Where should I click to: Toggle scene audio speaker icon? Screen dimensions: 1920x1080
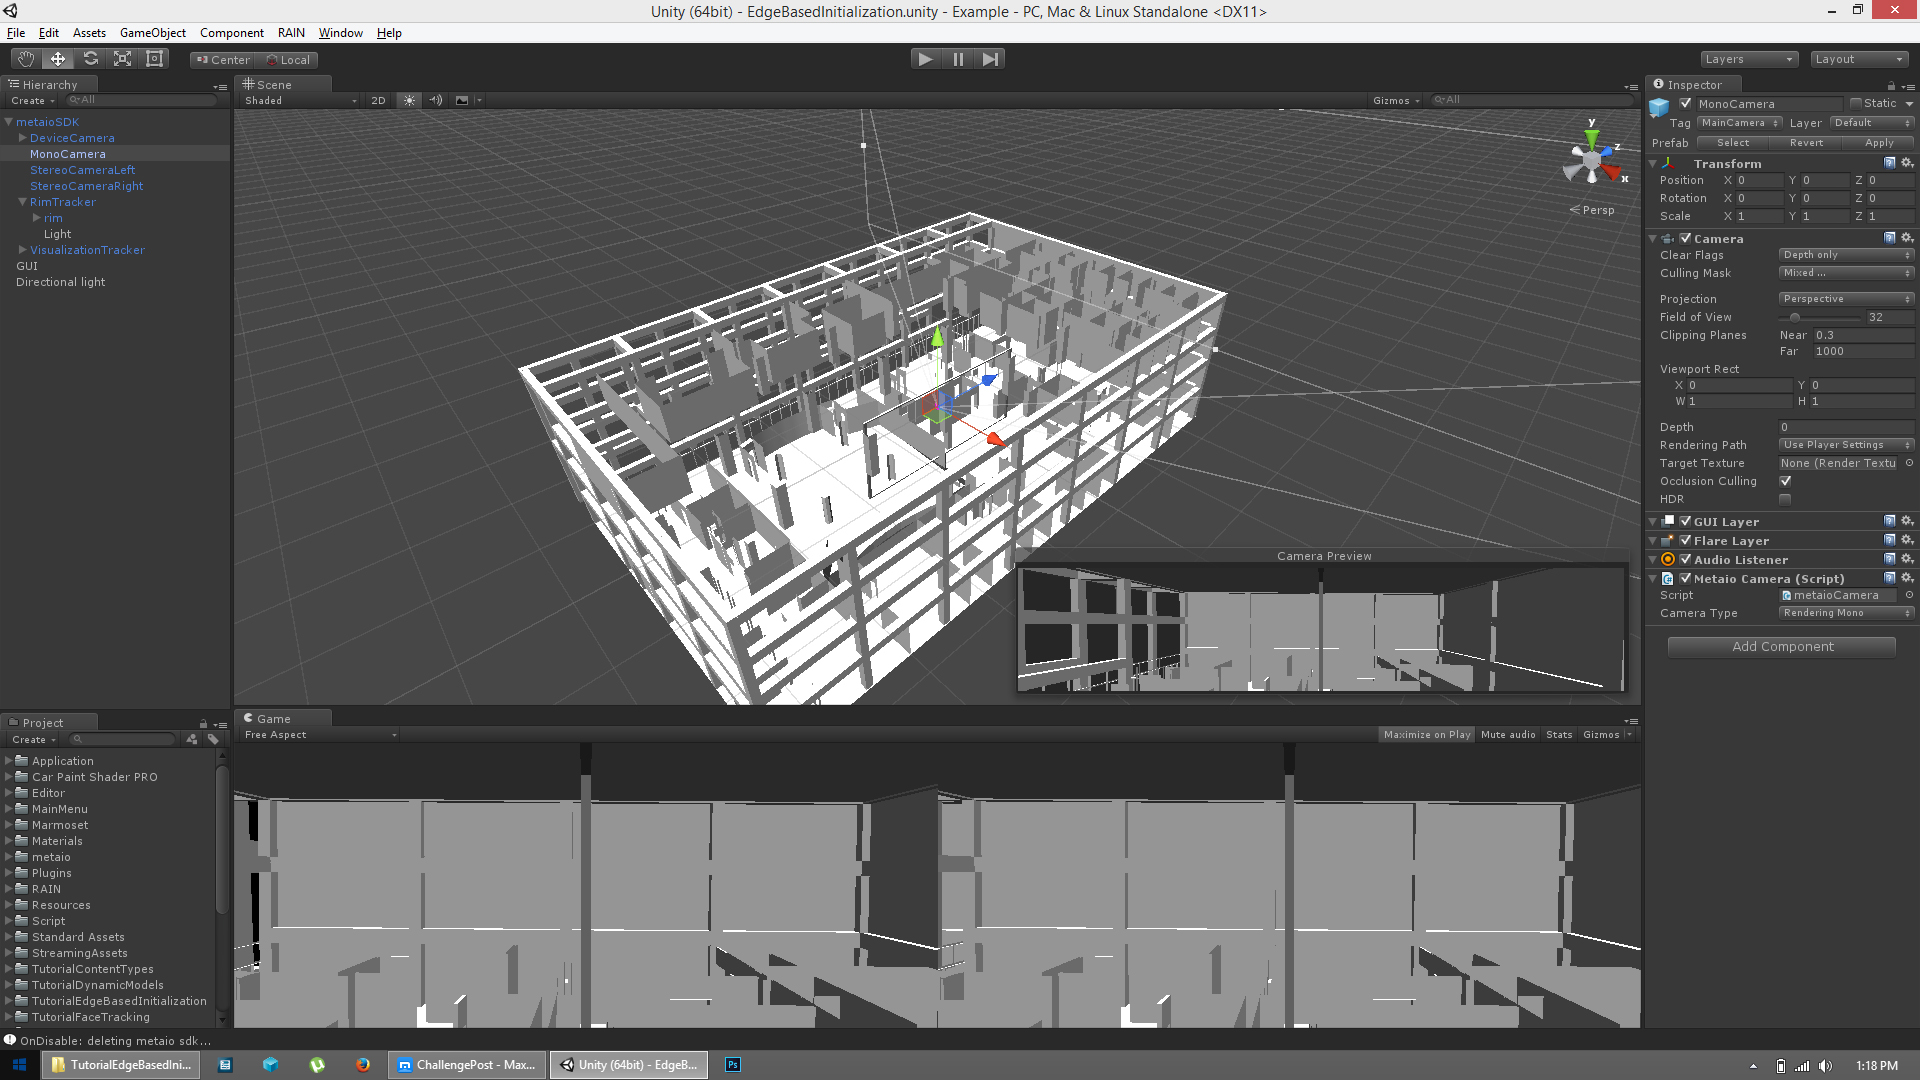pos(436,100)
